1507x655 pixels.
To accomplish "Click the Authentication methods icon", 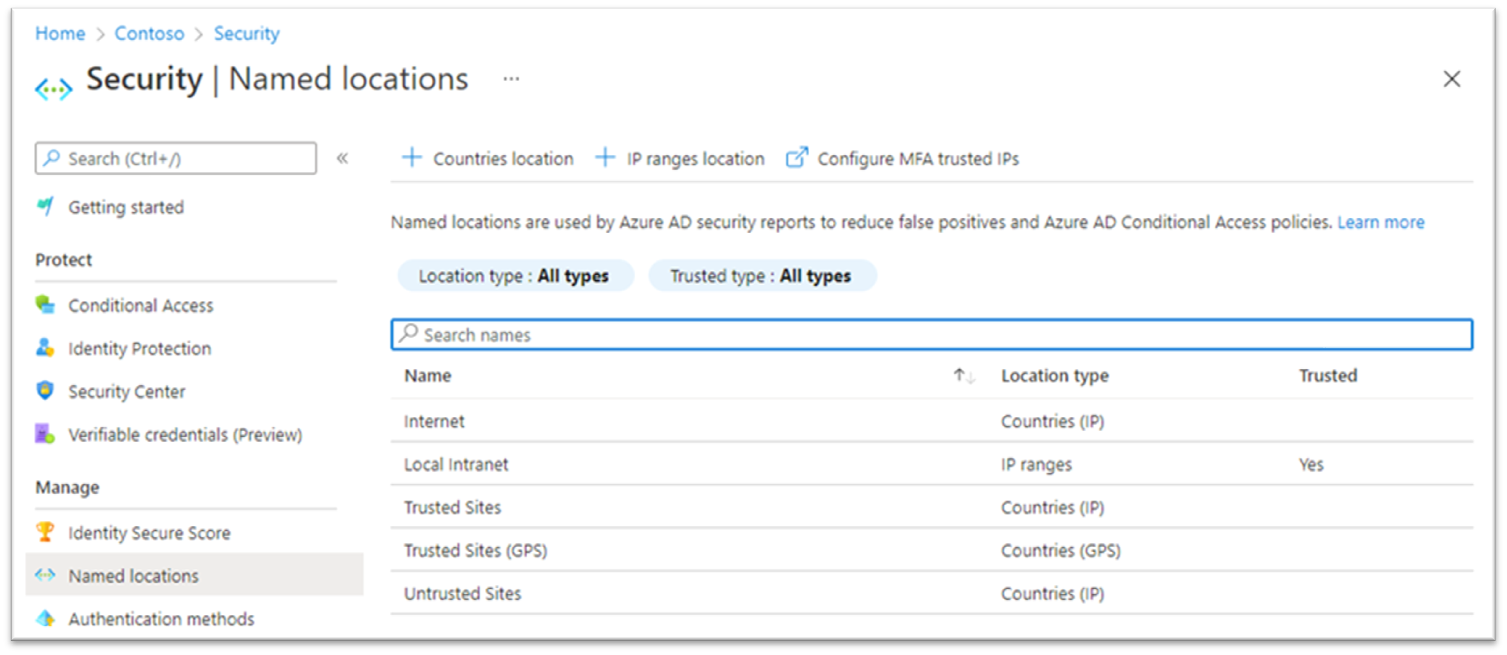I will coord(45,618).
